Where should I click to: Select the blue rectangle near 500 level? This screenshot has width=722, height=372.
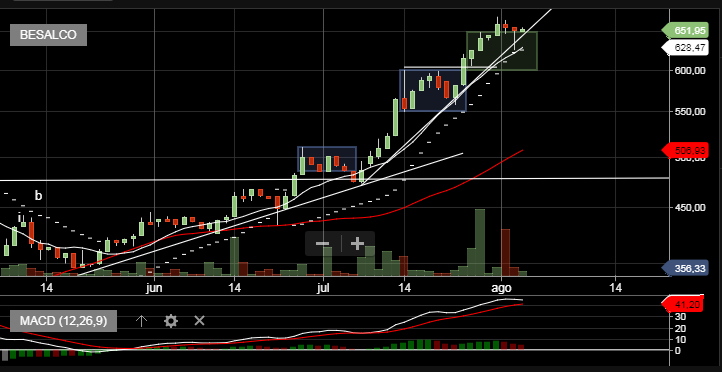coord(327,159)
